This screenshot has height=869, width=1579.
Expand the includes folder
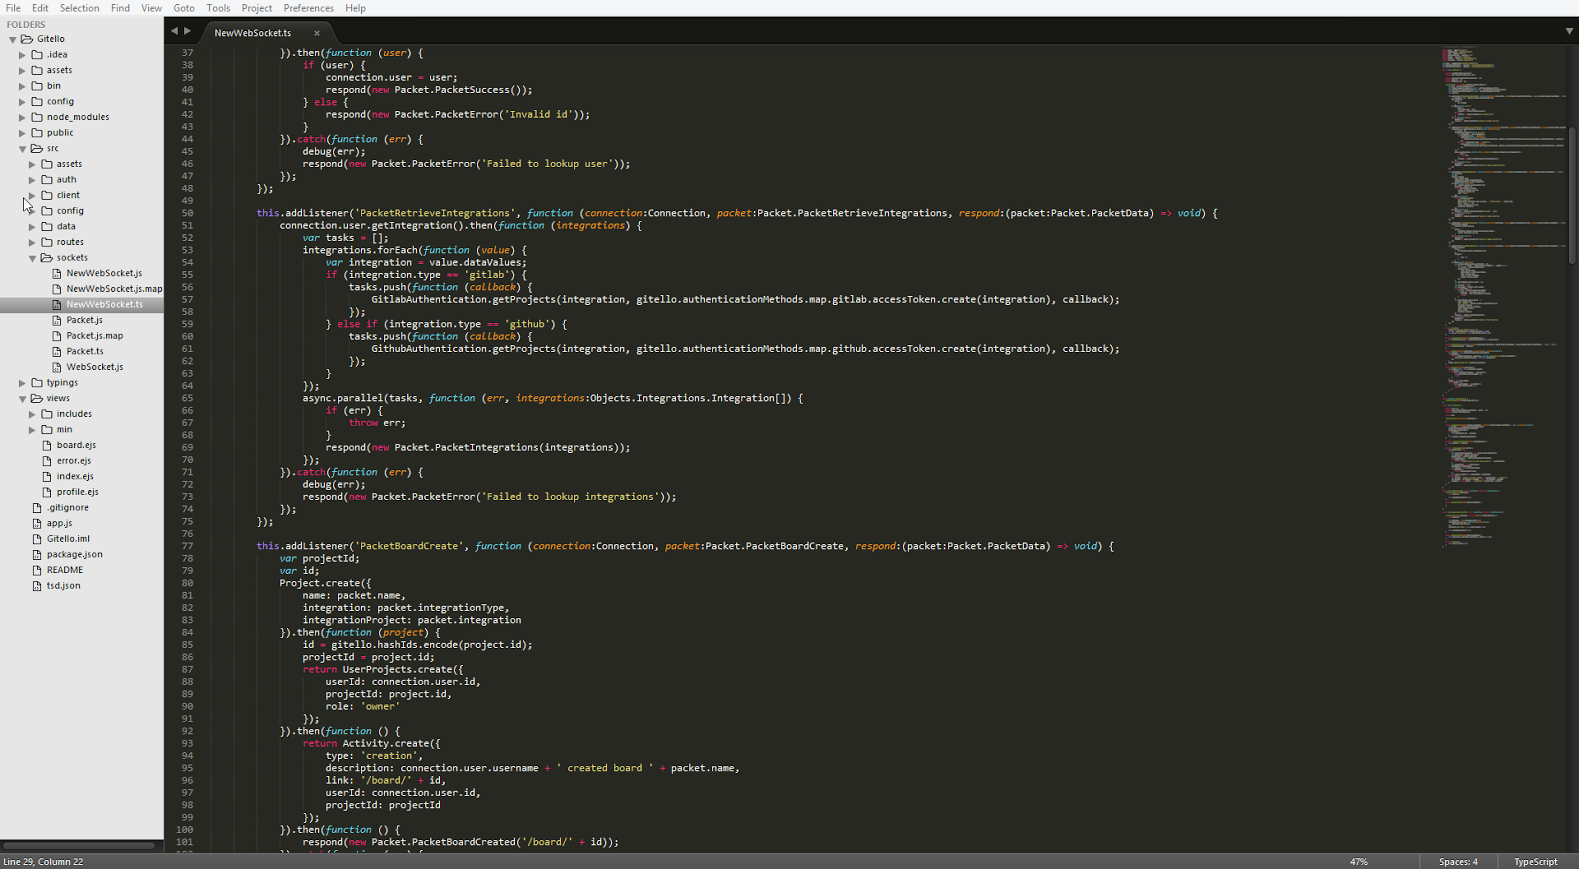(x=32, y=414)
